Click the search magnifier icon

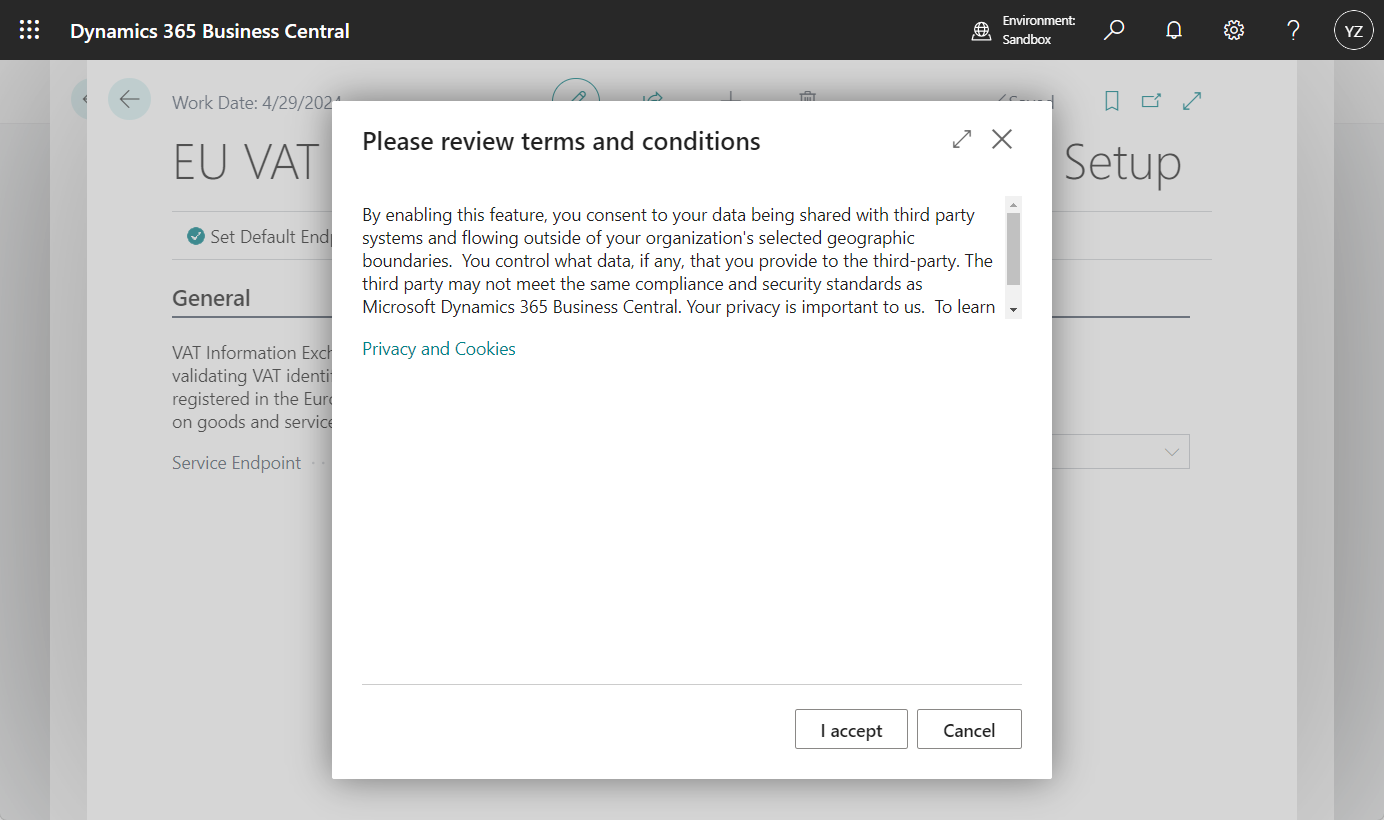click(x=1114, y=30)
